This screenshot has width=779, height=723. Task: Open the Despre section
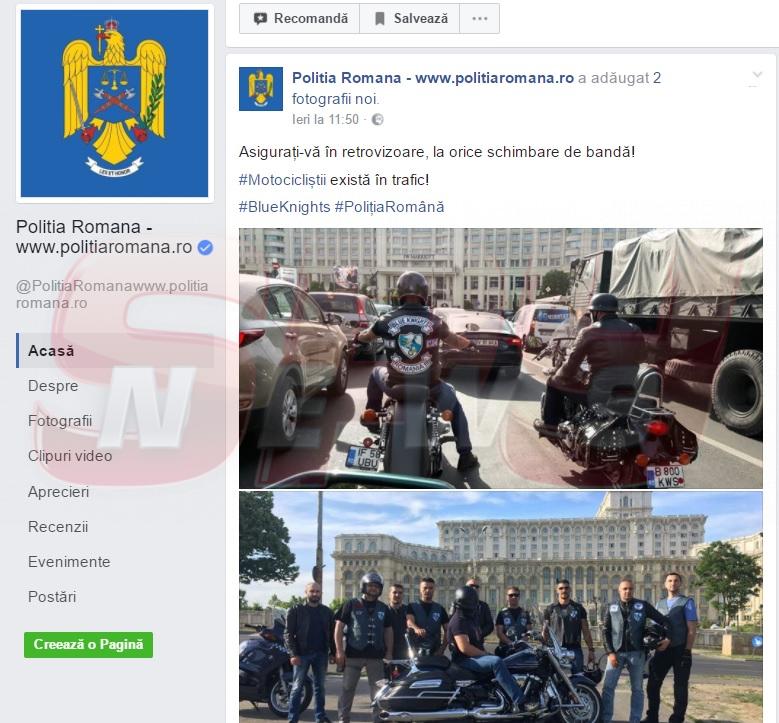(53, 386)
